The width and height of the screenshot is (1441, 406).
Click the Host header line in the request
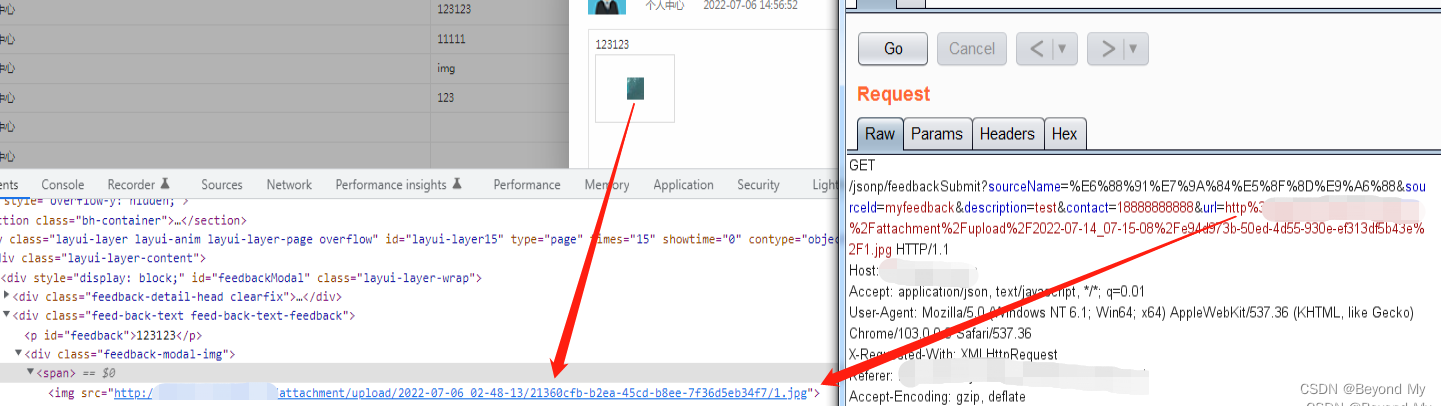(913, 270)
